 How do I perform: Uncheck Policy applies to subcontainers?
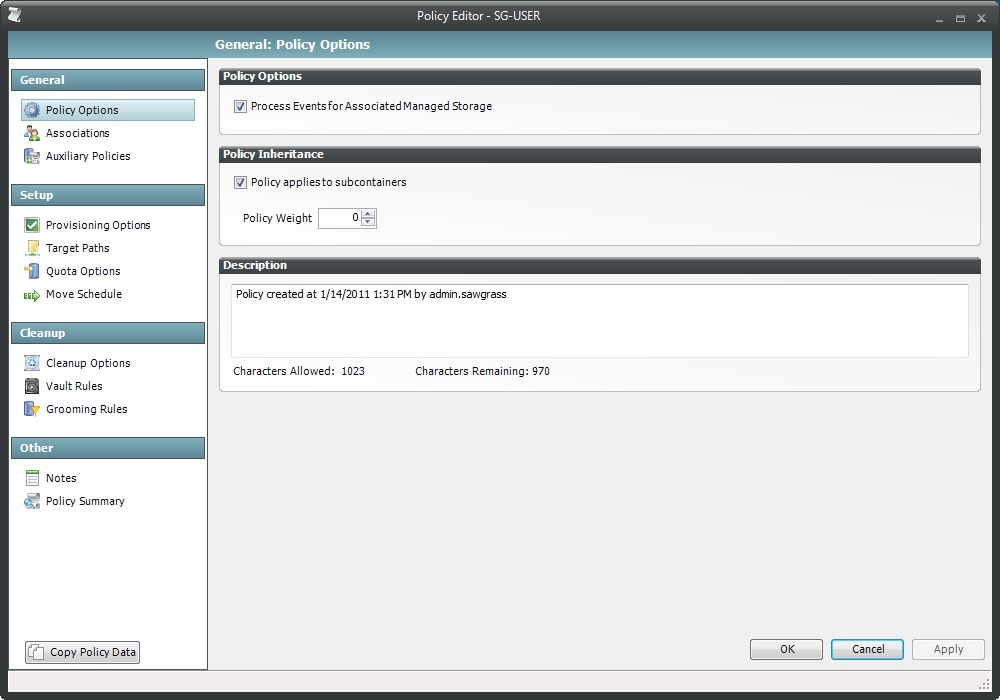pos(240,182)
